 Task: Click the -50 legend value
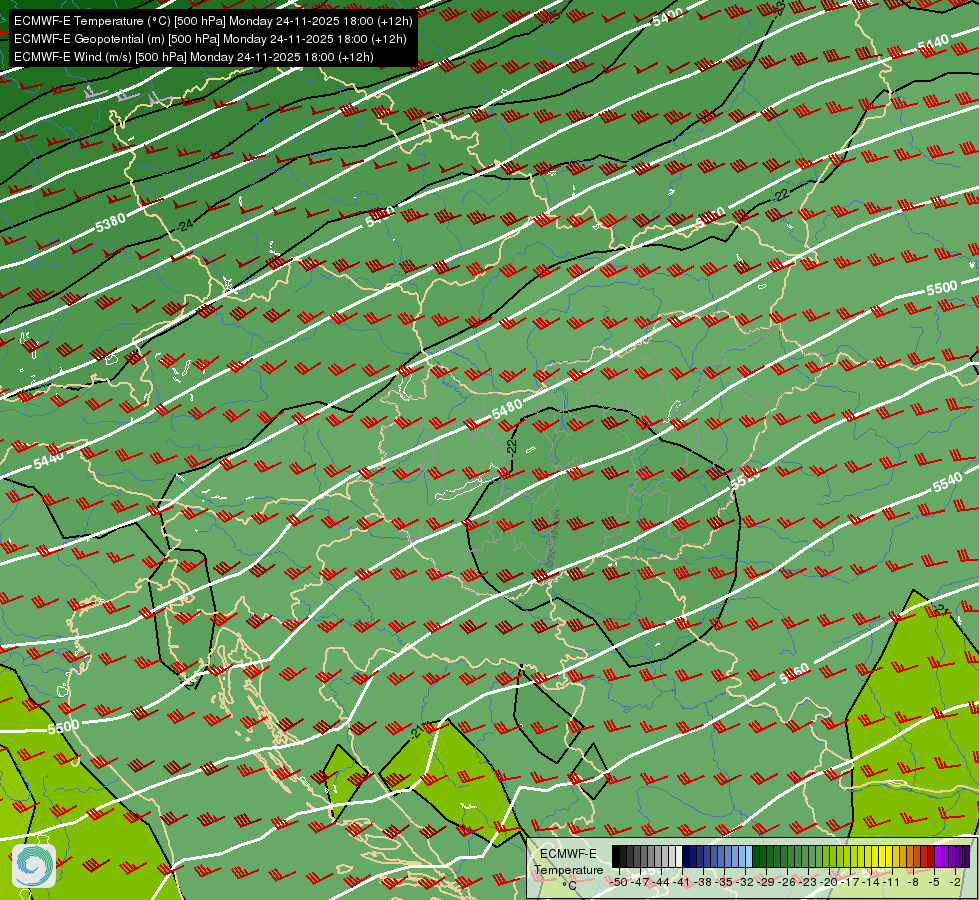(x=619, y=882)
